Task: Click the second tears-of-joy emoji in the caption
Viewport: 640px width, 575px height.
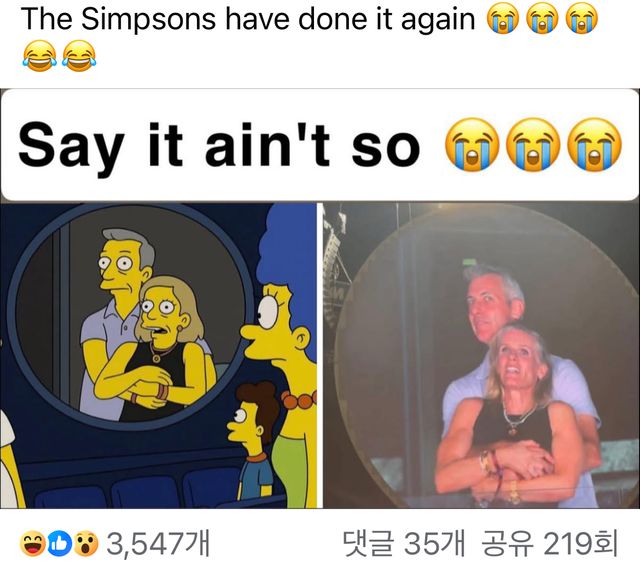Action: [x=79, y=56]
